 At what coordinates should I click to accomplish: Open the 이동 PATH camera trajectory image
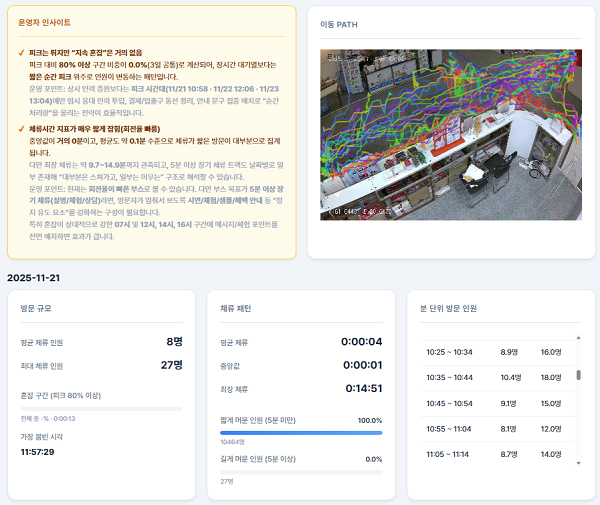[451, 135]
